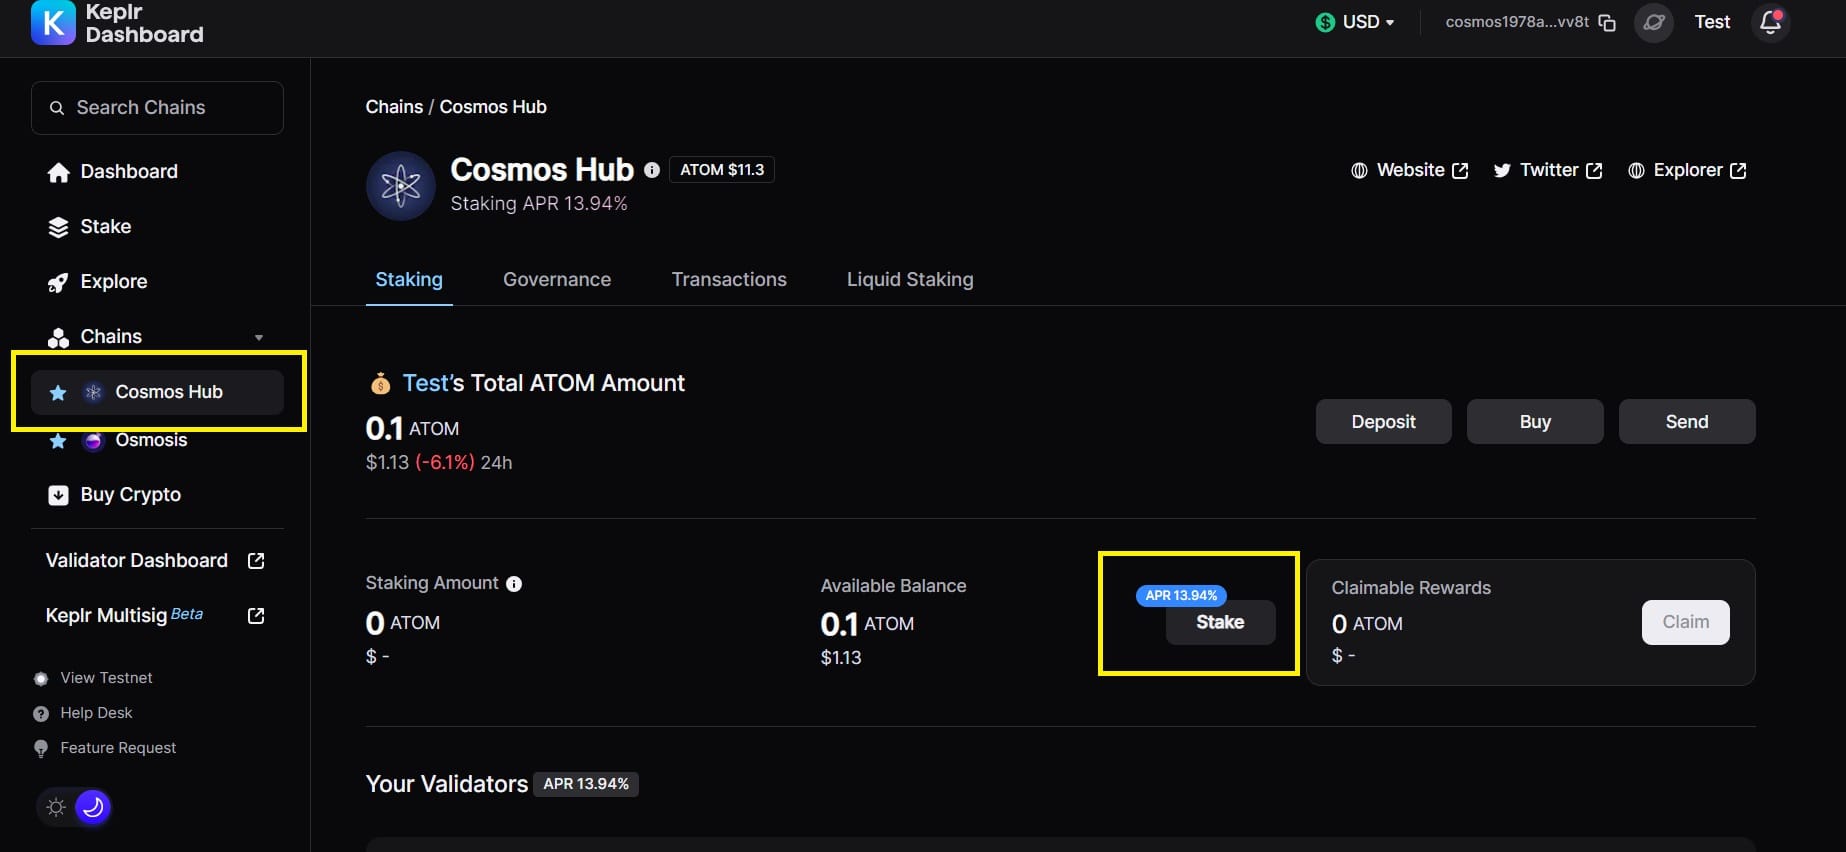
Task: Click the cosmos1978a...vv8t wallet address
Action: tap(1517, 22)
